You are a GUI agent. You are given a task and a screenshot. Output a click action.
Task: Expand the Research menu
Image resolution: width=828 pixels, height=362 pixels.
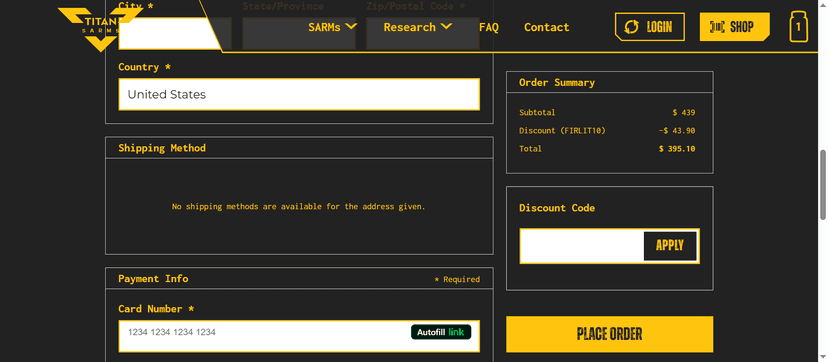click(x=417, y=27)
